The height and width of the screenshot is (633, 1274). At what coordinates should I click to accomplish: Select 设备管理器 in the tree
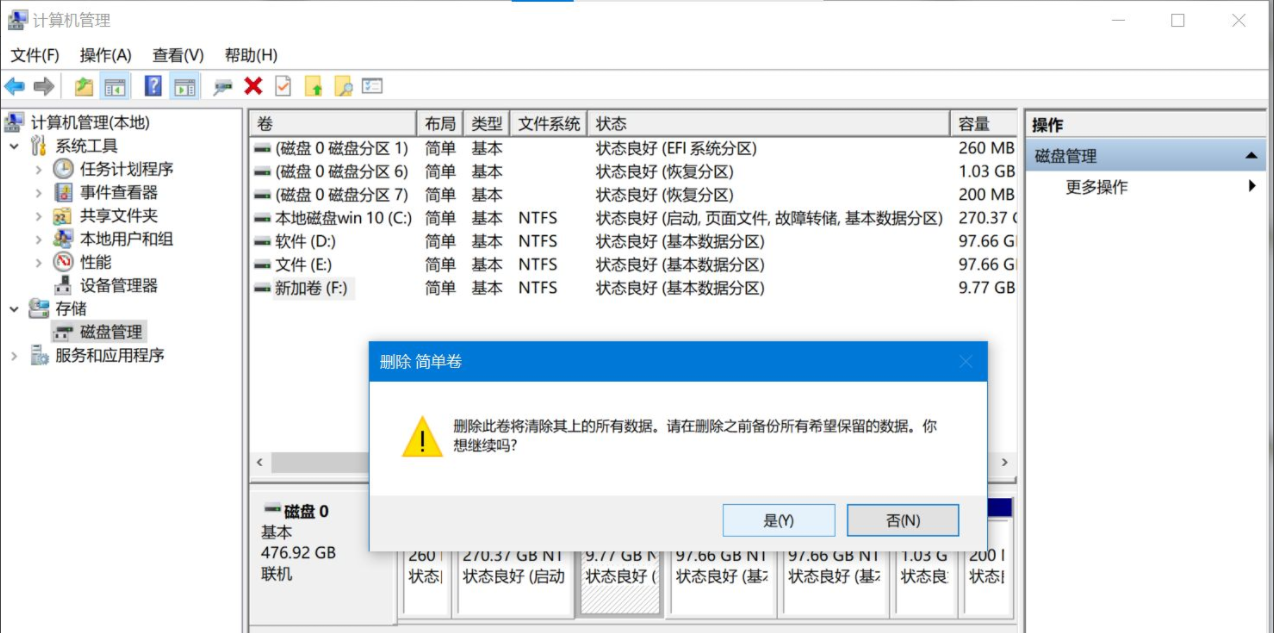[x=118, y=286]
